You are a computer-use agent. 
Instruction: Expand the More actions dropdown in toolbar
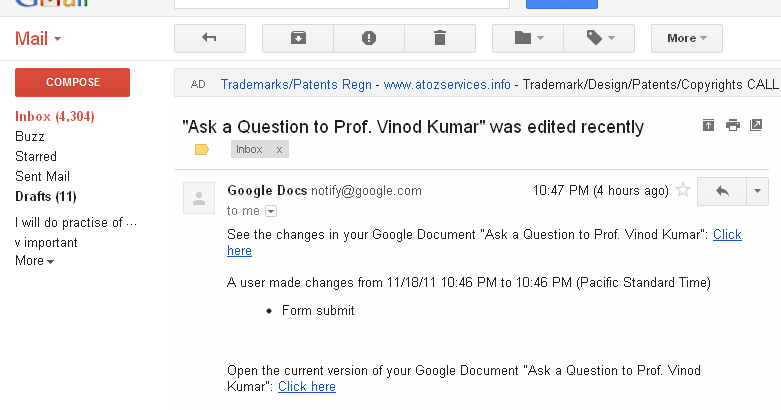(686, 38)
